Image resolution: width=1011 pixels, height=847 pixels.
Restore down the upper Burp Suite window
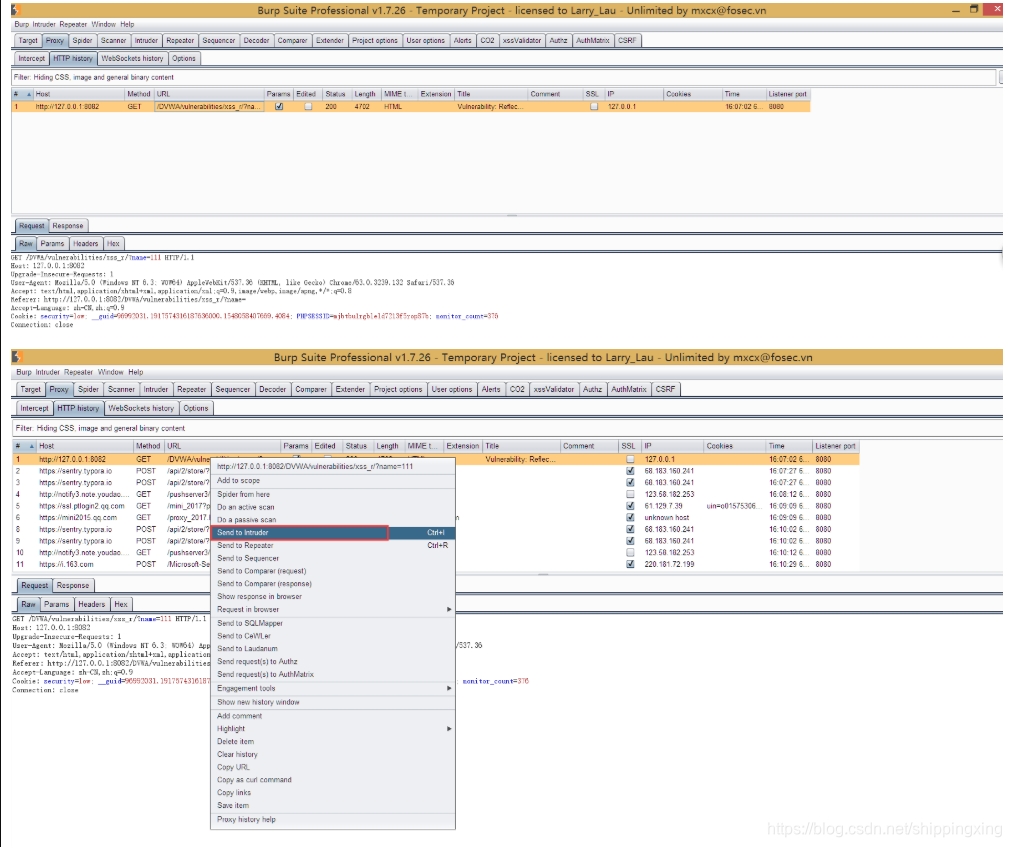click(x=974, y=10)
